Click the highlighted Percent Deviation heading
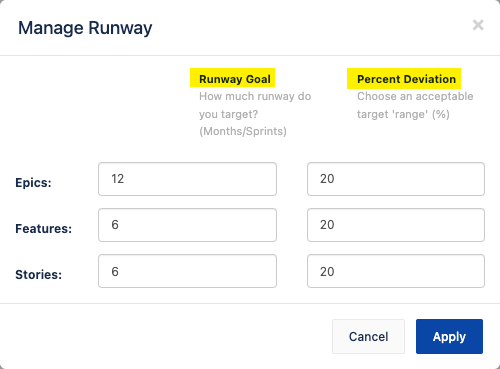 tap(406, 79)
